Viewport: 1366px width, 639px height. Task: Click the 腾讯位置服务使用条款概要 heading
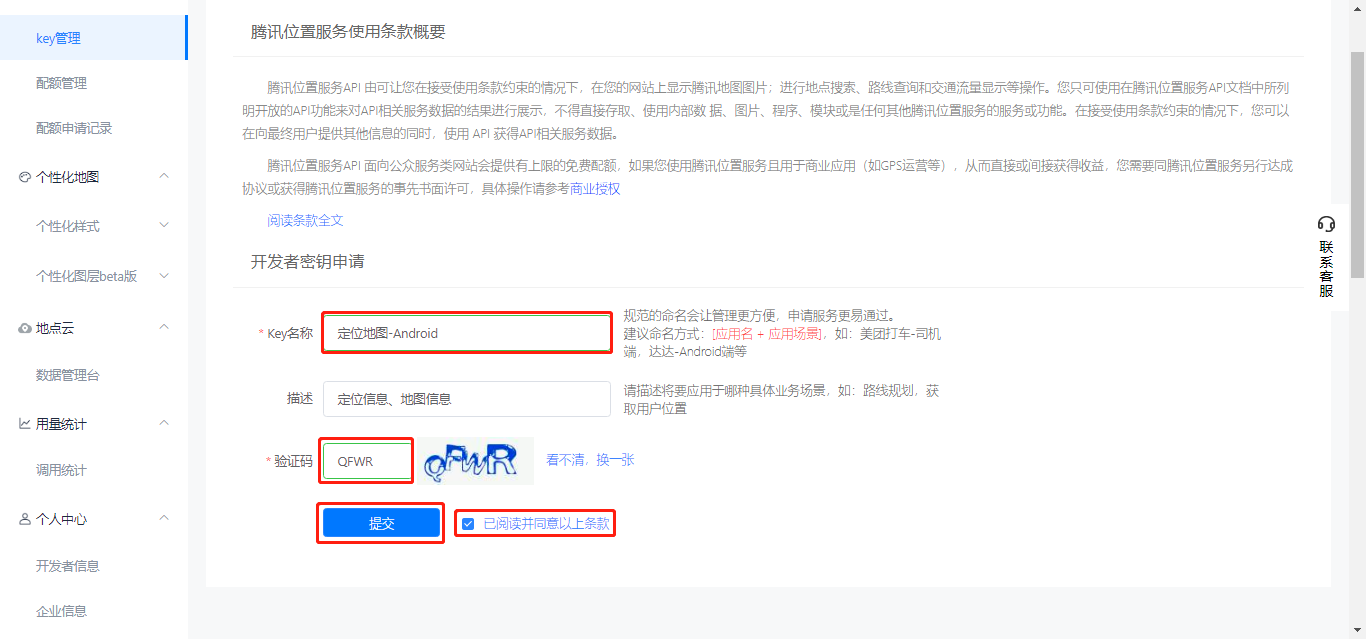[x=348, y=32]
